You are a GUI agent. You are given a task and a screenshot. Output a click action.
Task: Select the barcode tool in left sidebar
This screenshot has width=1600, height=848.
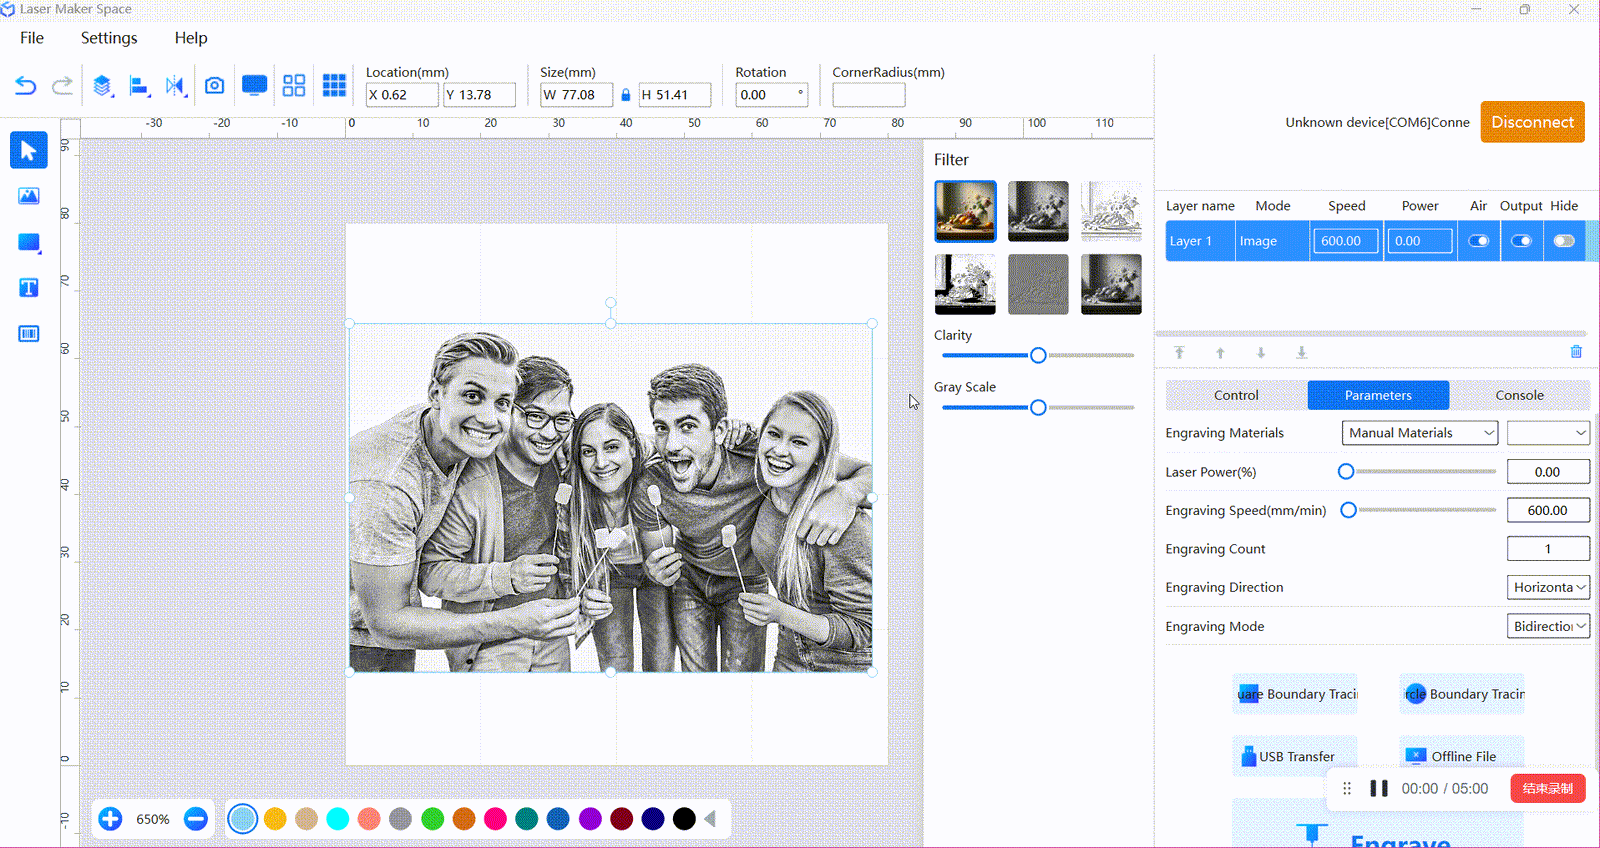point(29,333)
